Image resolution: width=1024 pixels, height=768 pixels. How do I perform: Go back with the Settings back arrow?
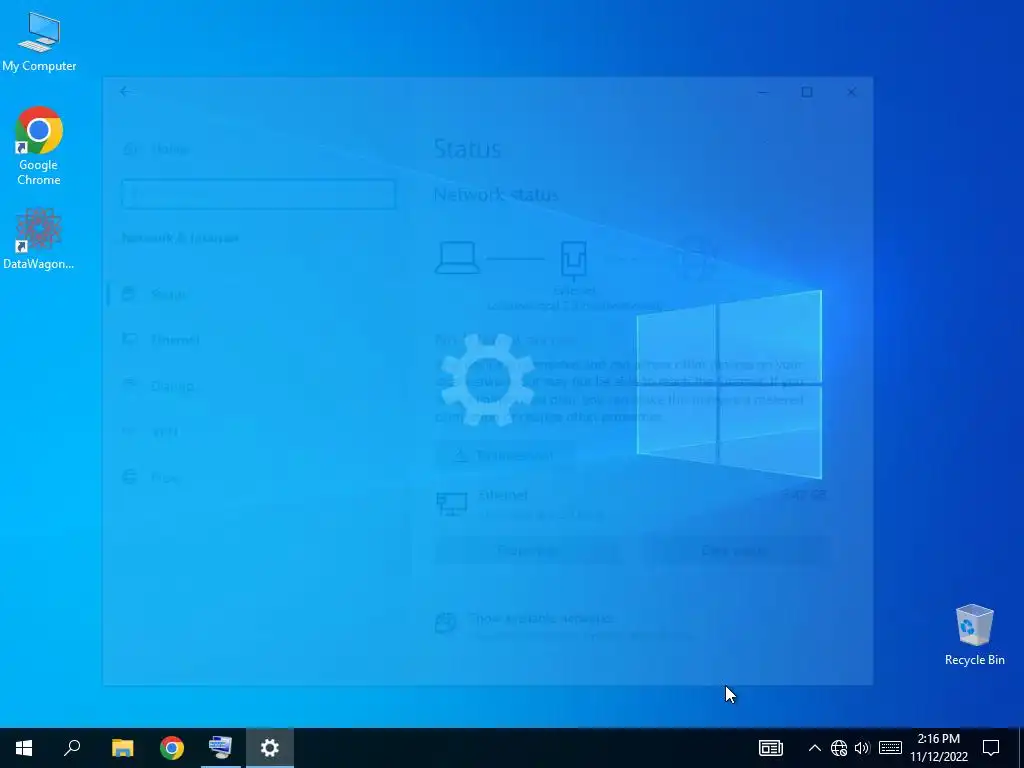pos(126,92)
